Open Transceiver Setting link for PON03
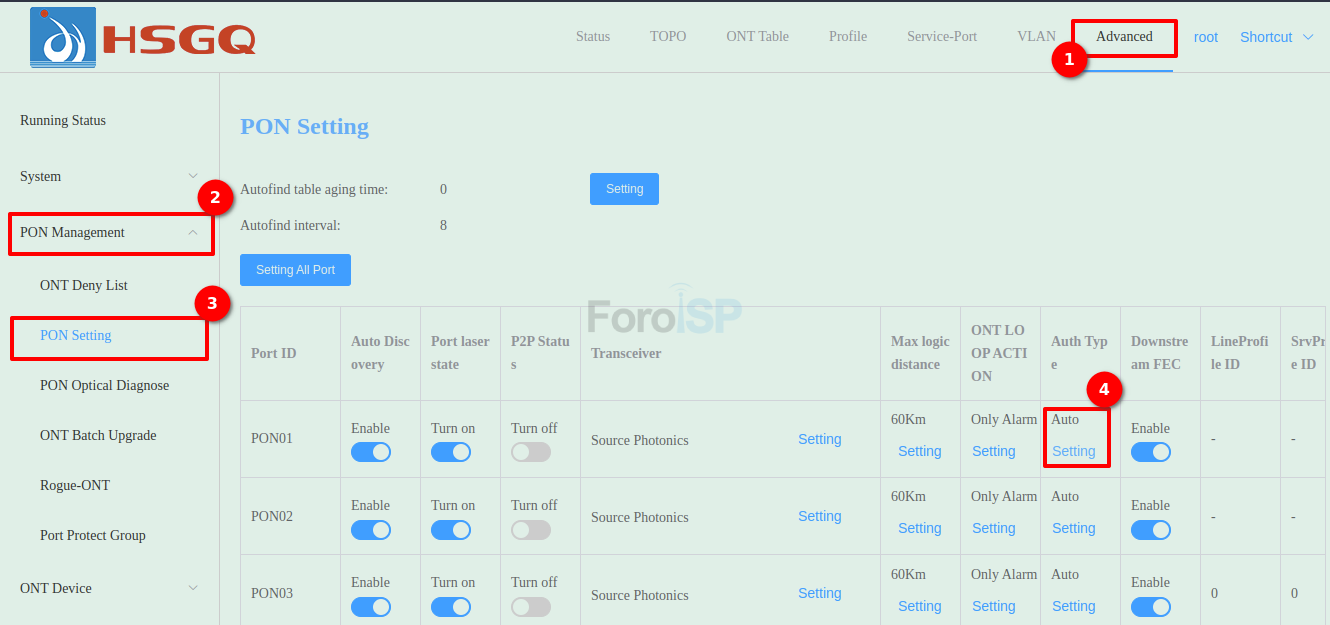Viewport: 1330px width, 625px height. 819,593
